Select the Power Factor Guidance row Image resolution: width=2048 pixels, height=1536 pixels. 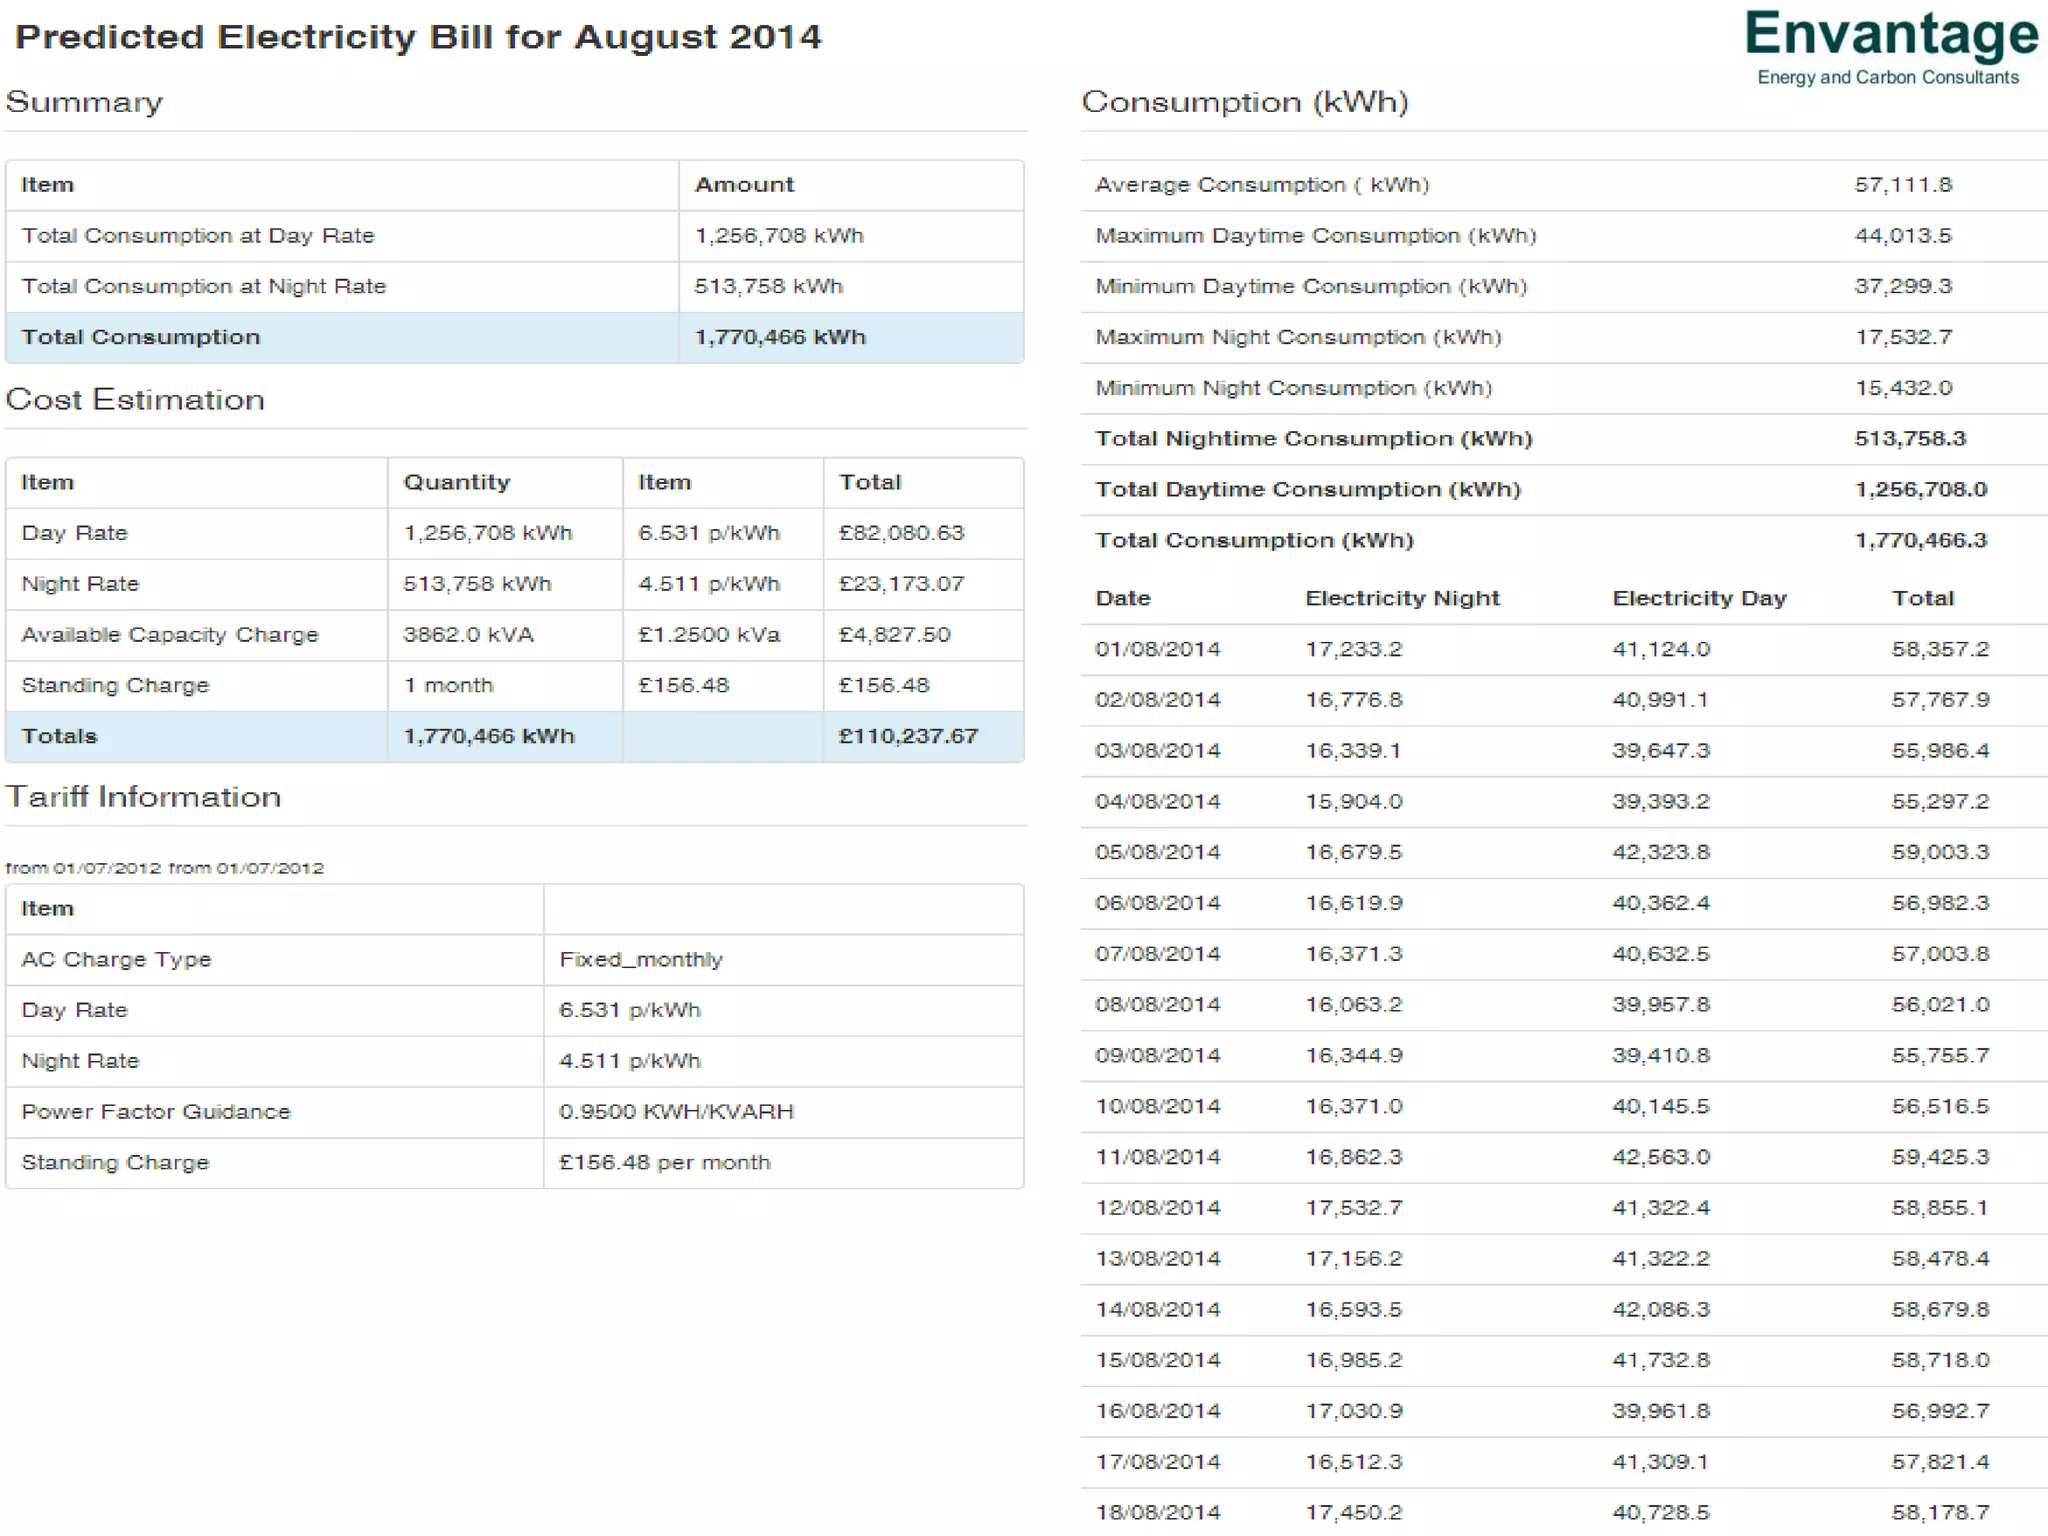tap(155, 1112)
